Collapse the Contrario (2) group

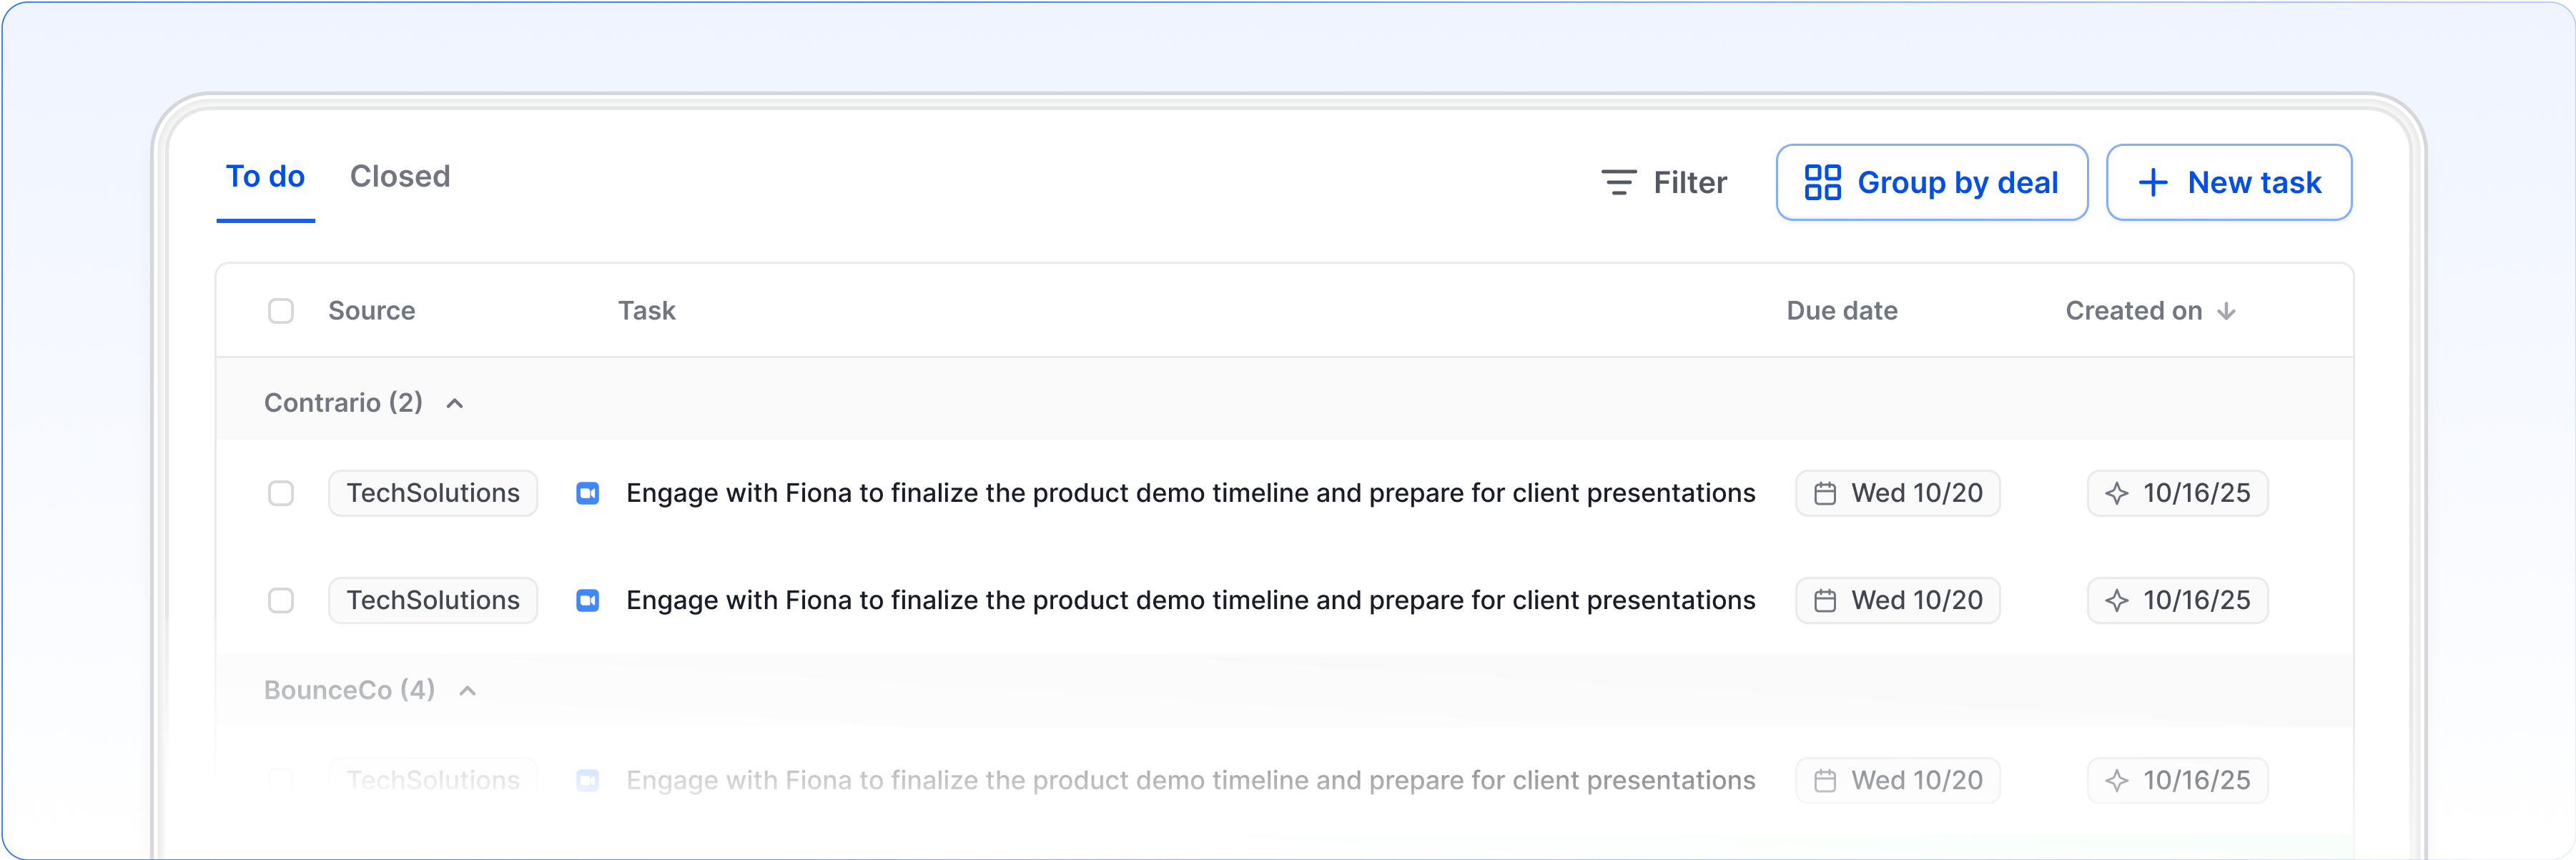click(455, 403)
